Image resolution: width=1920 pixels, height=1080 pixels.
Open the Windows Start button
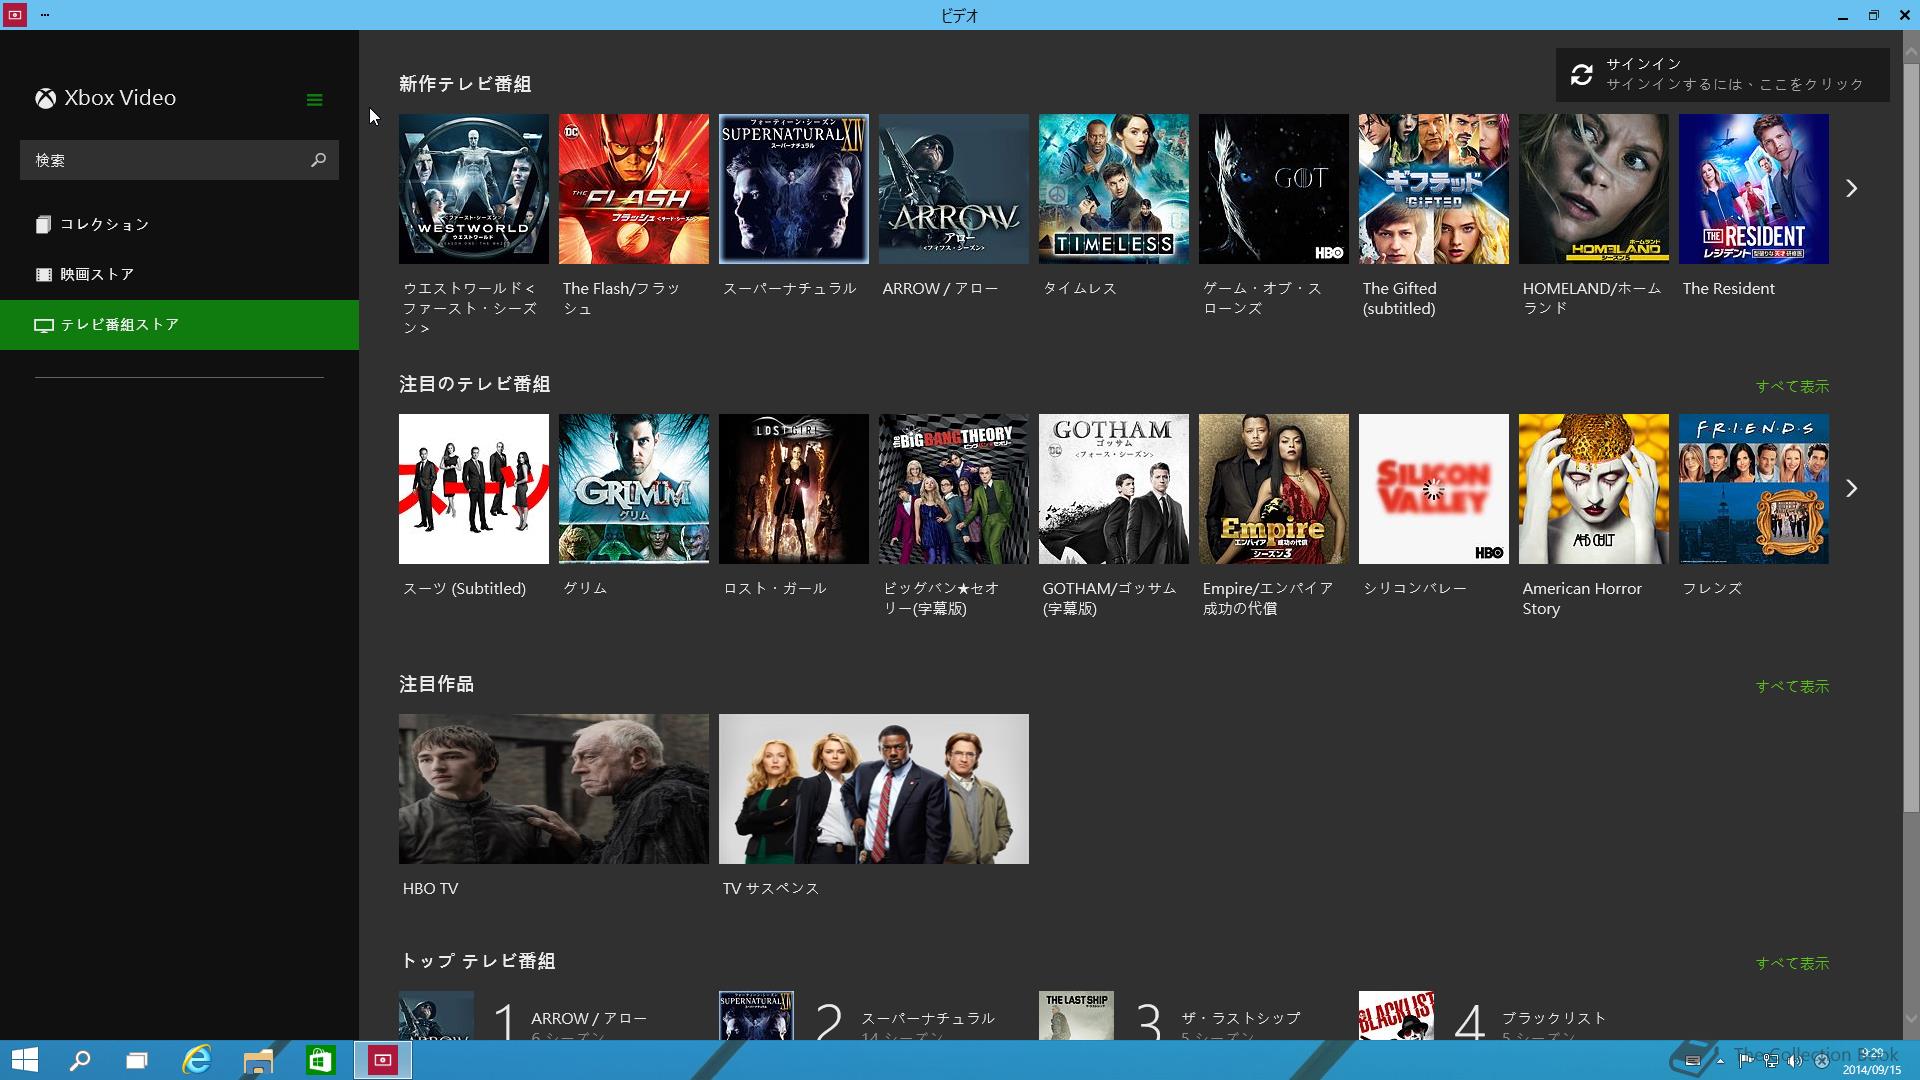pos(24,1060)
